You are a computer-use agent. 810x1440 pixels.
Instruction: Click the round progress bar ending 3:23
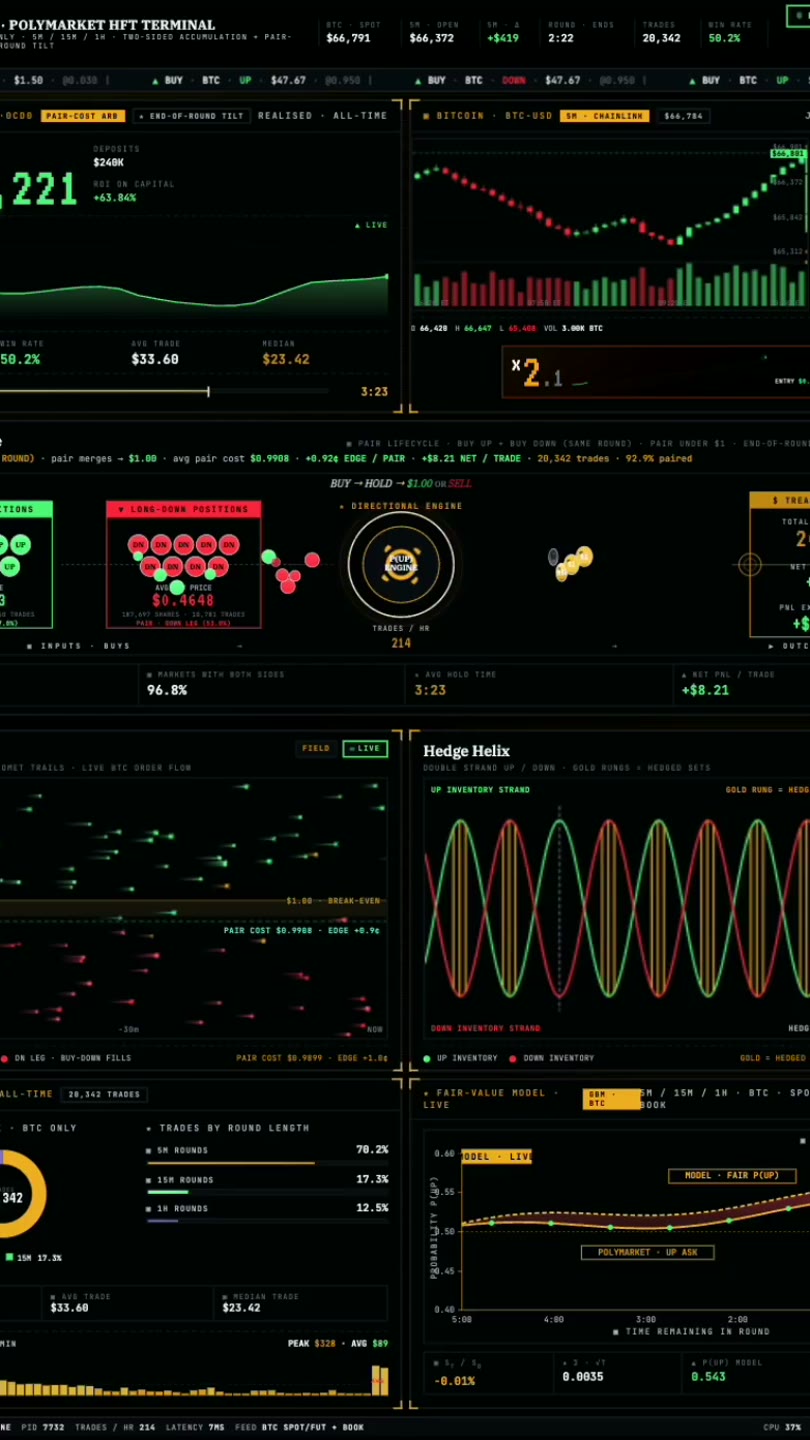click(164, 391)
